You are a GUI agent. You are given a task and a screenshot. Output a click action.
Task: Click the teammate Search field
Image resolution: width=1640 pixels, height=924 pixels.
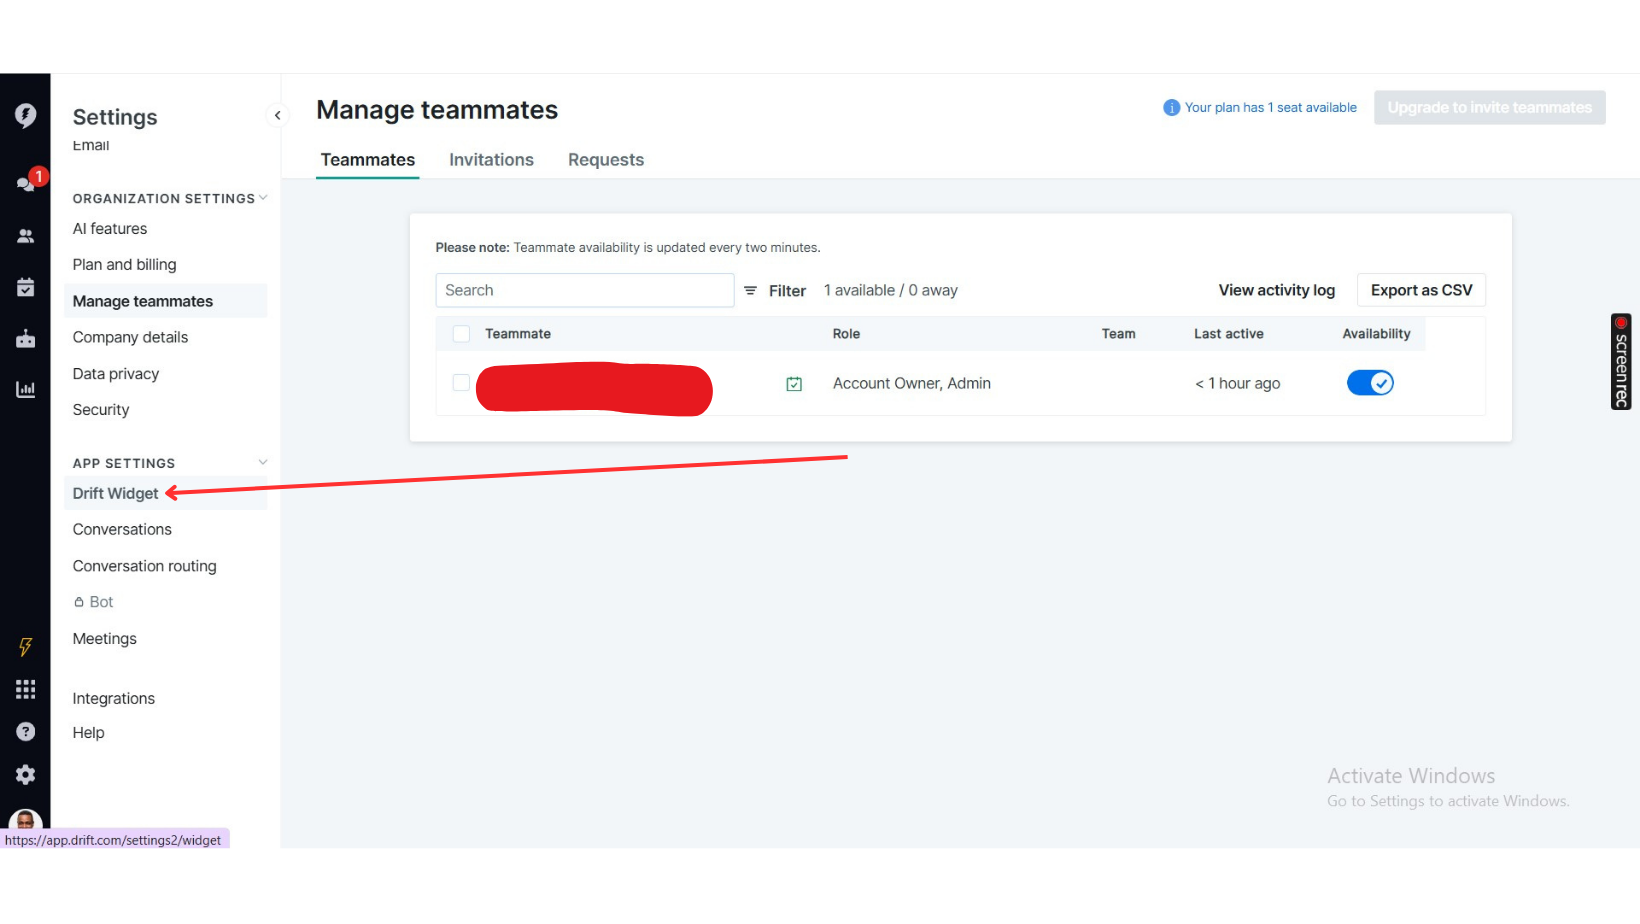[585, 290]
